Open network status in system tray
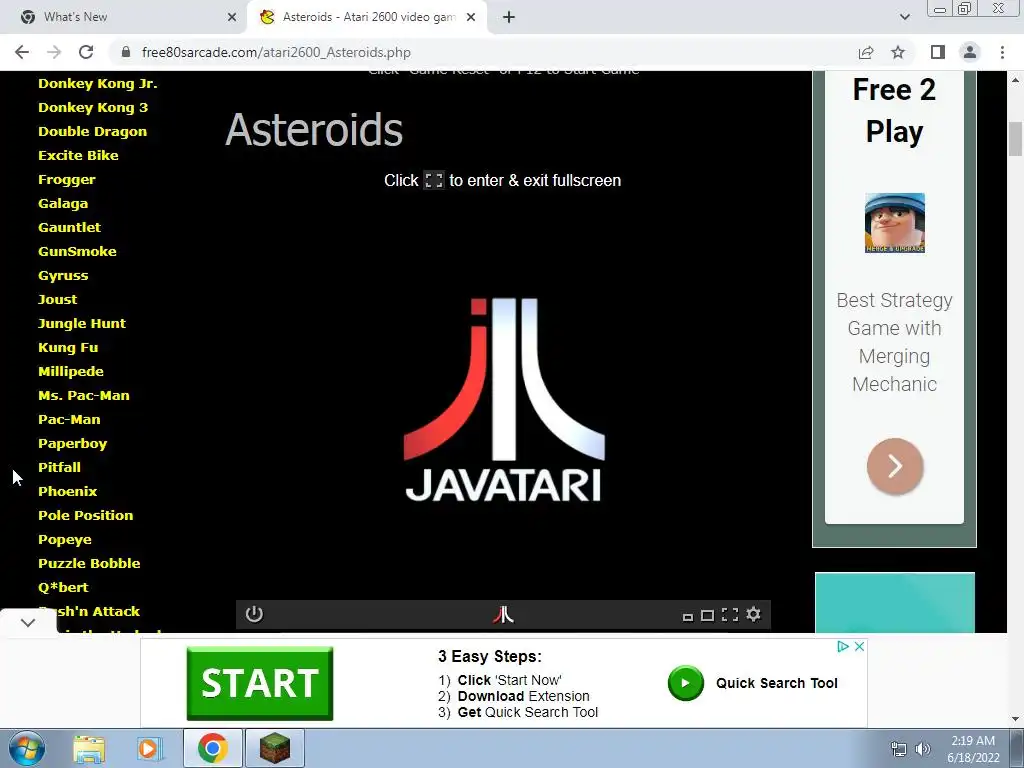Viewport: 1024px width, 768px height. [x=899, y=750]
